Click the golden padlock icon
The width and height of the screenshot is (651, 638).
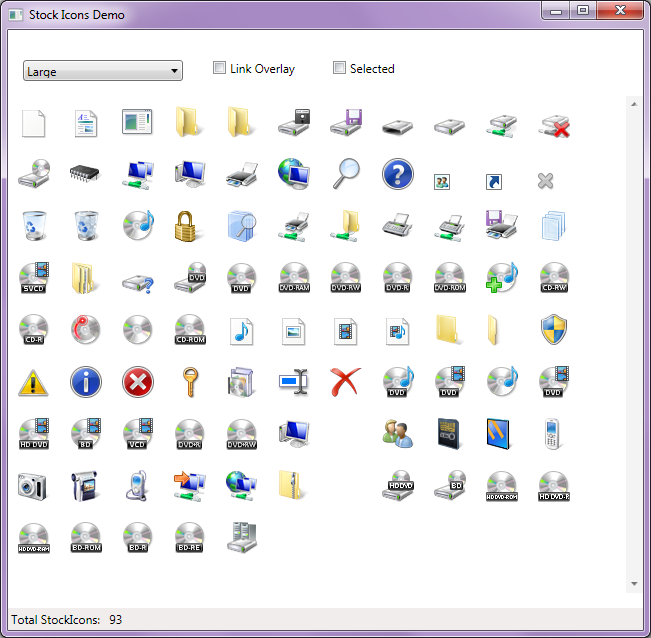click(189, 226)
